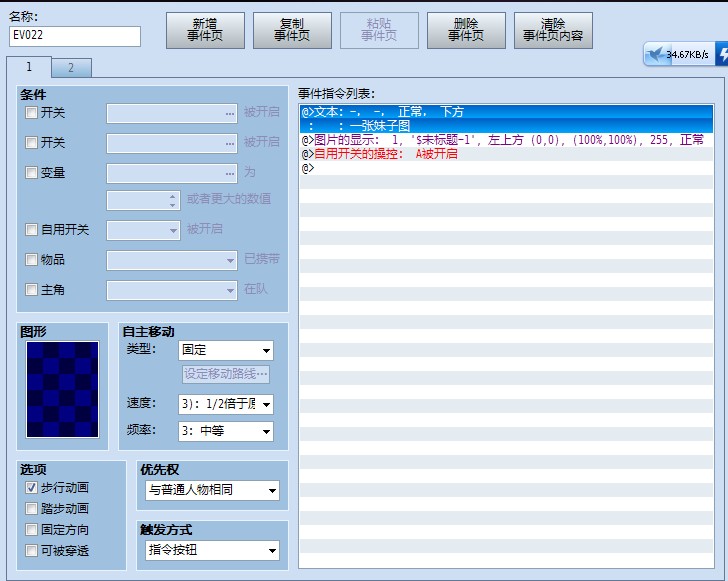Image resolution: width=728 pixels, height=581 pixels.
Task: Enable the 固定方向 option
Action: click(31, 529)
